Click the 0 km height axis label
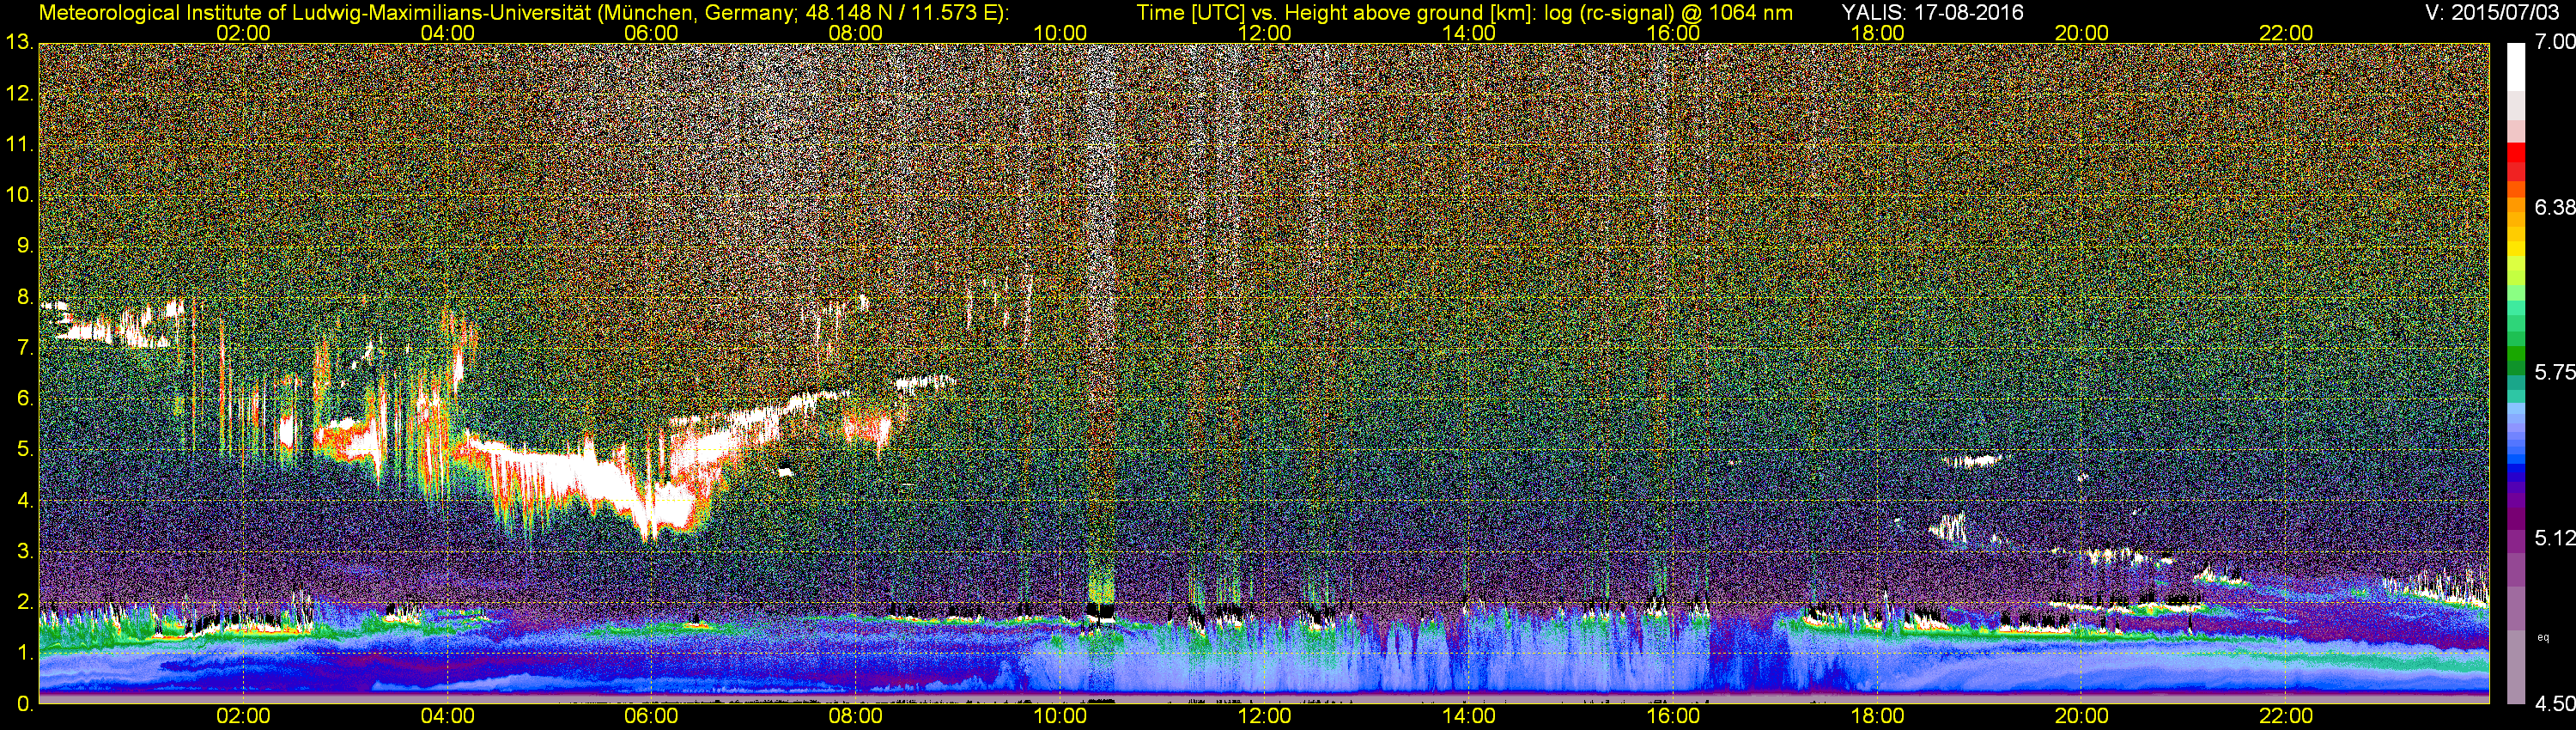Screen dimensions: 2576x730 (x=24, y=703)
